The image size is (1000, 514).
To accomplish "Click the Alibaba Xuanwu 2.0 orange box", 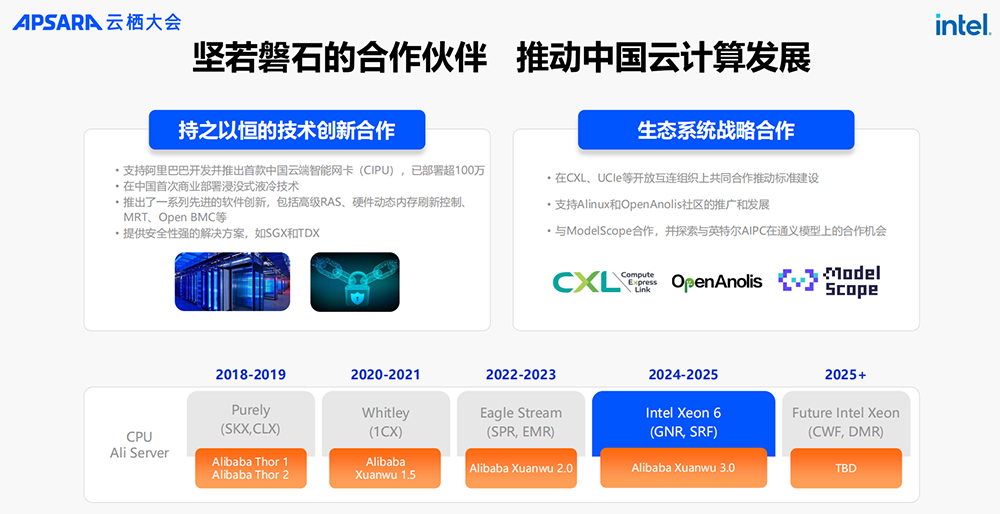I will pyautogui.click(x=520, y=468).
